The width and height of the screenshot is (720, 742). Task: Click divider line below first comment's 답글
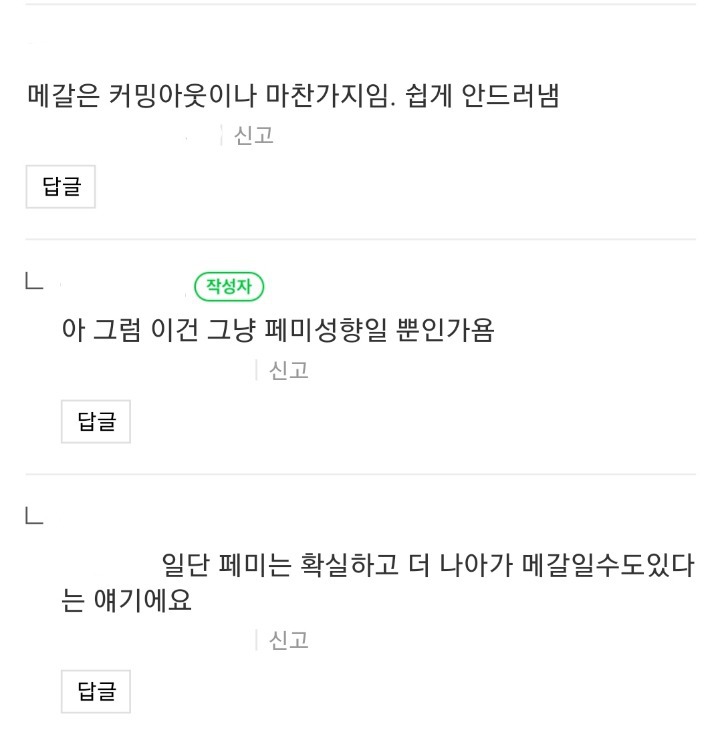click(360, 240)
